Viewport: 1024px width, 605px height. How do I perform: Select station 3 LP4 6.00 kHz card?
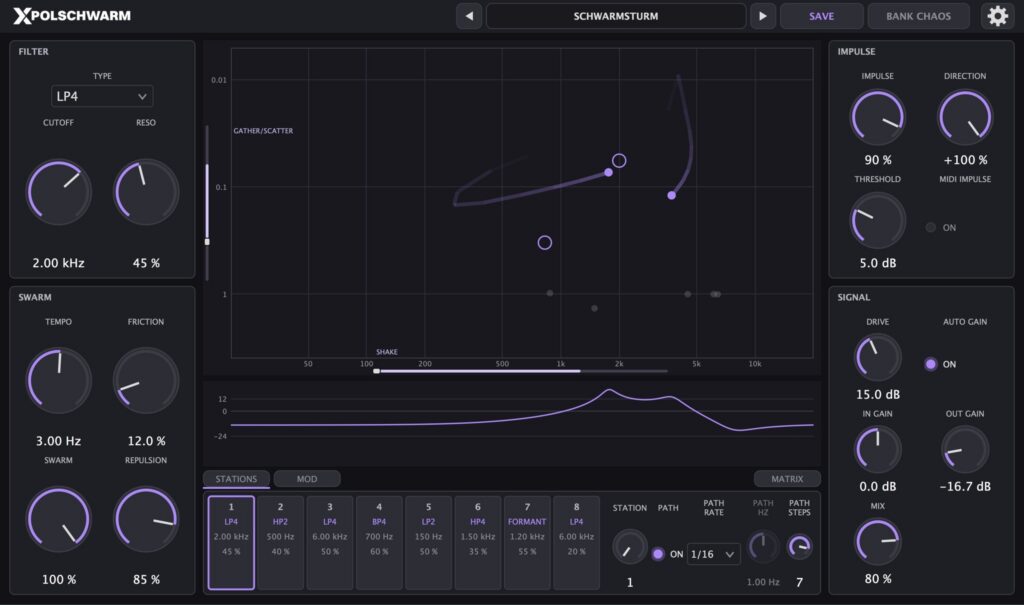coord(330,543)
